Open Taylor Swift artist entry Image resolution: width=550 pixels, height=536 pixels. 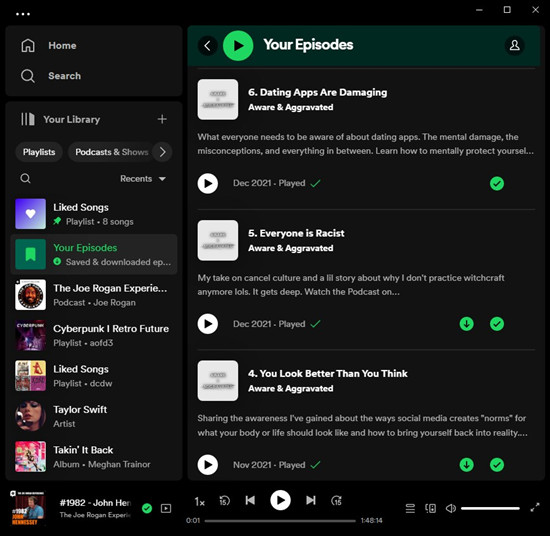point(94,416)
